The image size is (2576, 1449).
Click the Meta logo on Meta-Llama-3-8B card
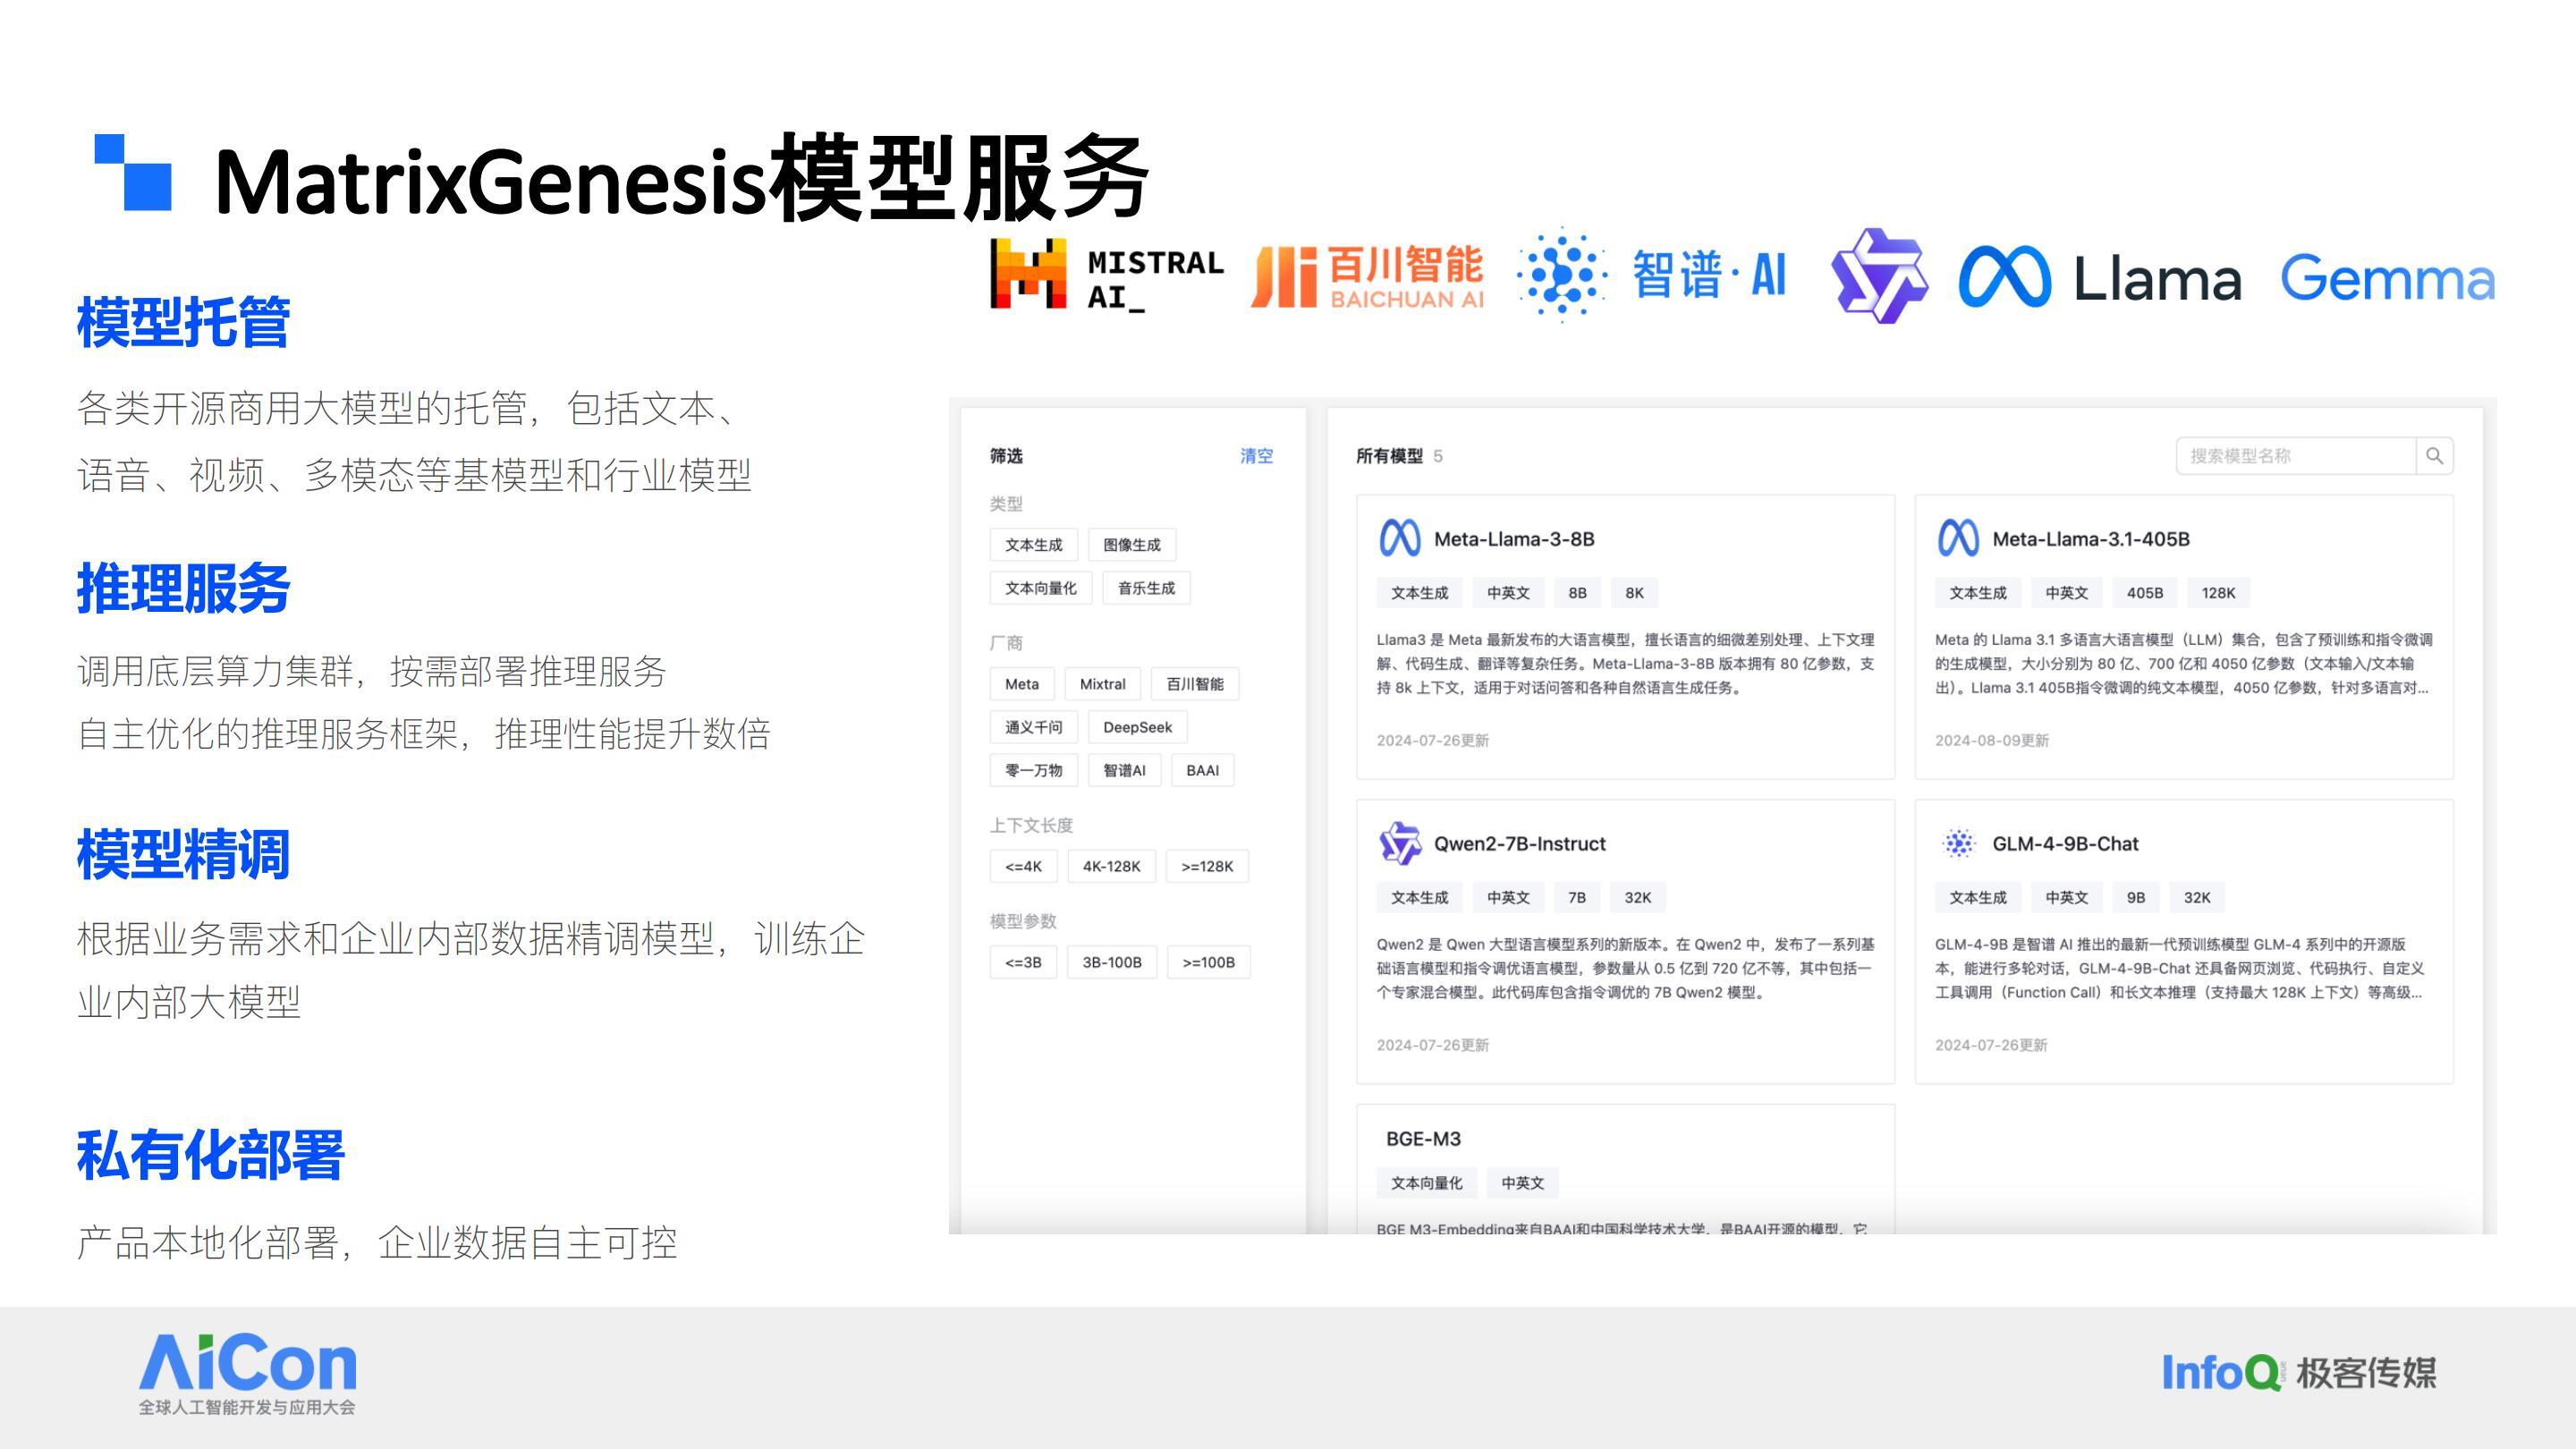[x=1399, y=538]
